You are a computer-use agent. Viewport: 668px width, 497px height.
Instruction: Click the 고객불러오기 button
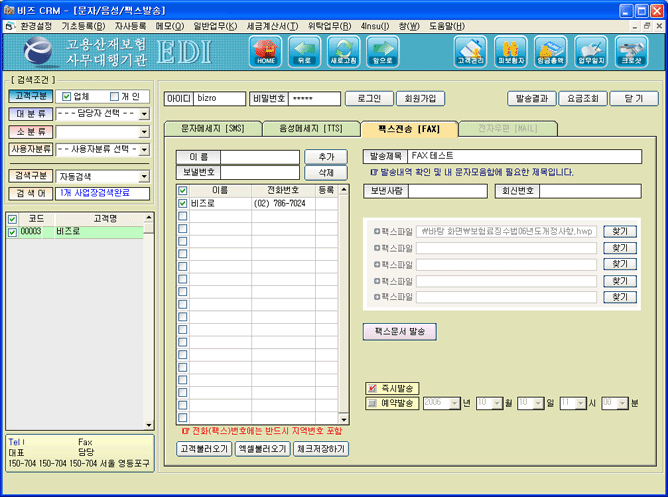[x=204, y=449]
